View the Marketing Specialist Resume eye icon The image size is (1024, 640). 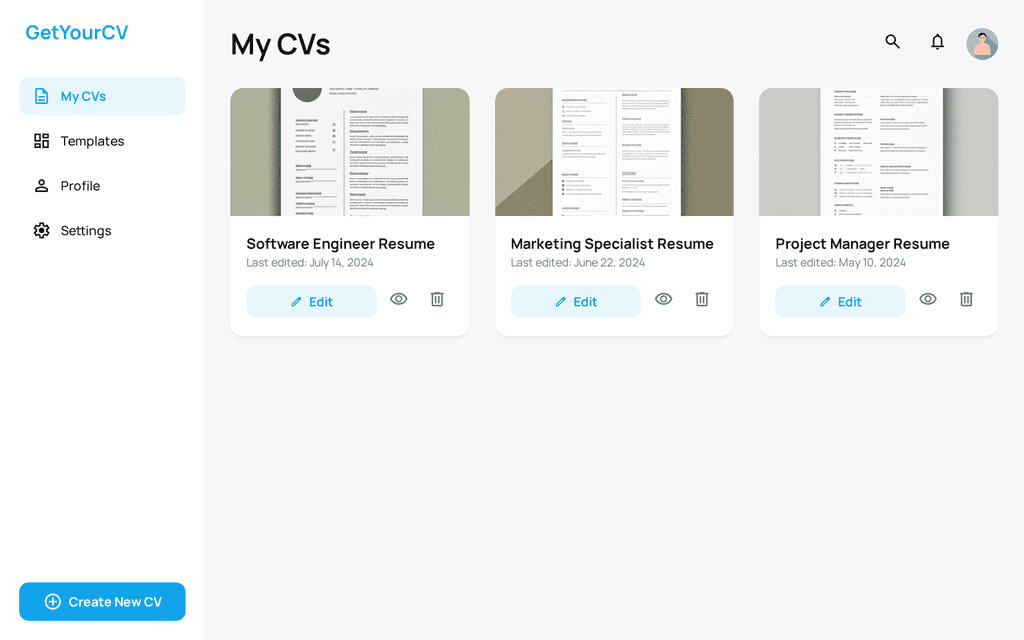(x=663, y=299)
